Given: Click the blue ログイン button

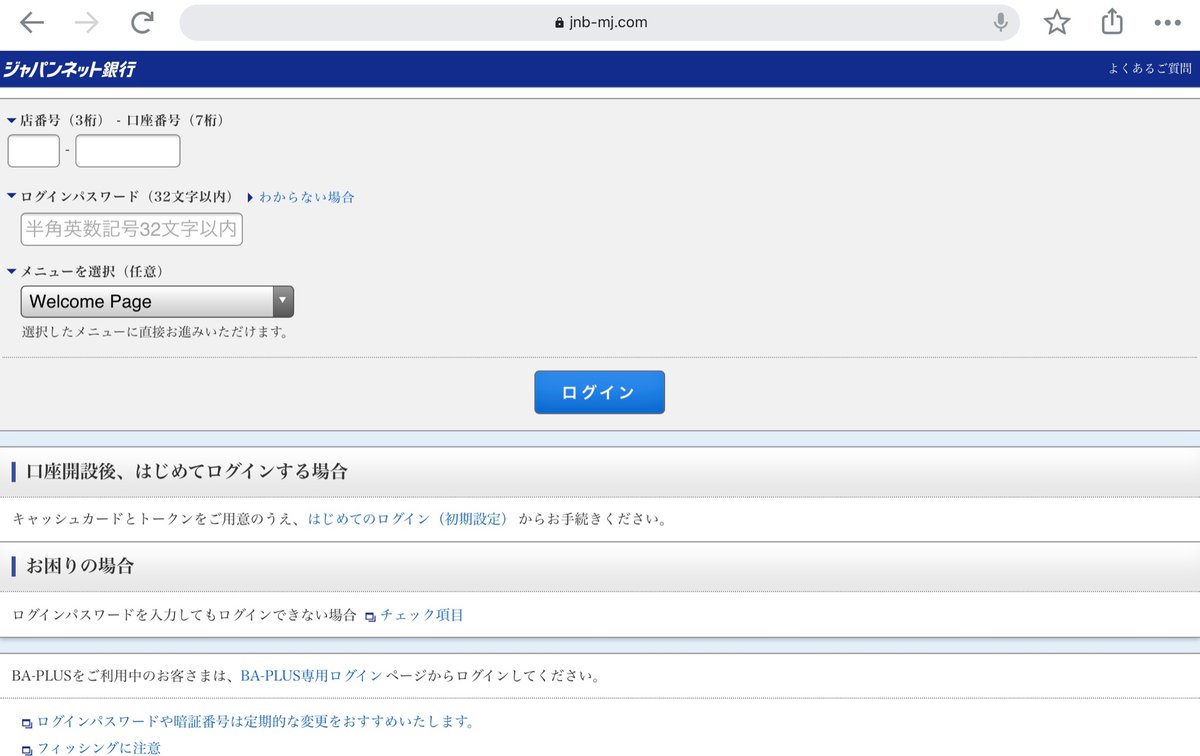Looking at the screenshot, I should [599, 392].
